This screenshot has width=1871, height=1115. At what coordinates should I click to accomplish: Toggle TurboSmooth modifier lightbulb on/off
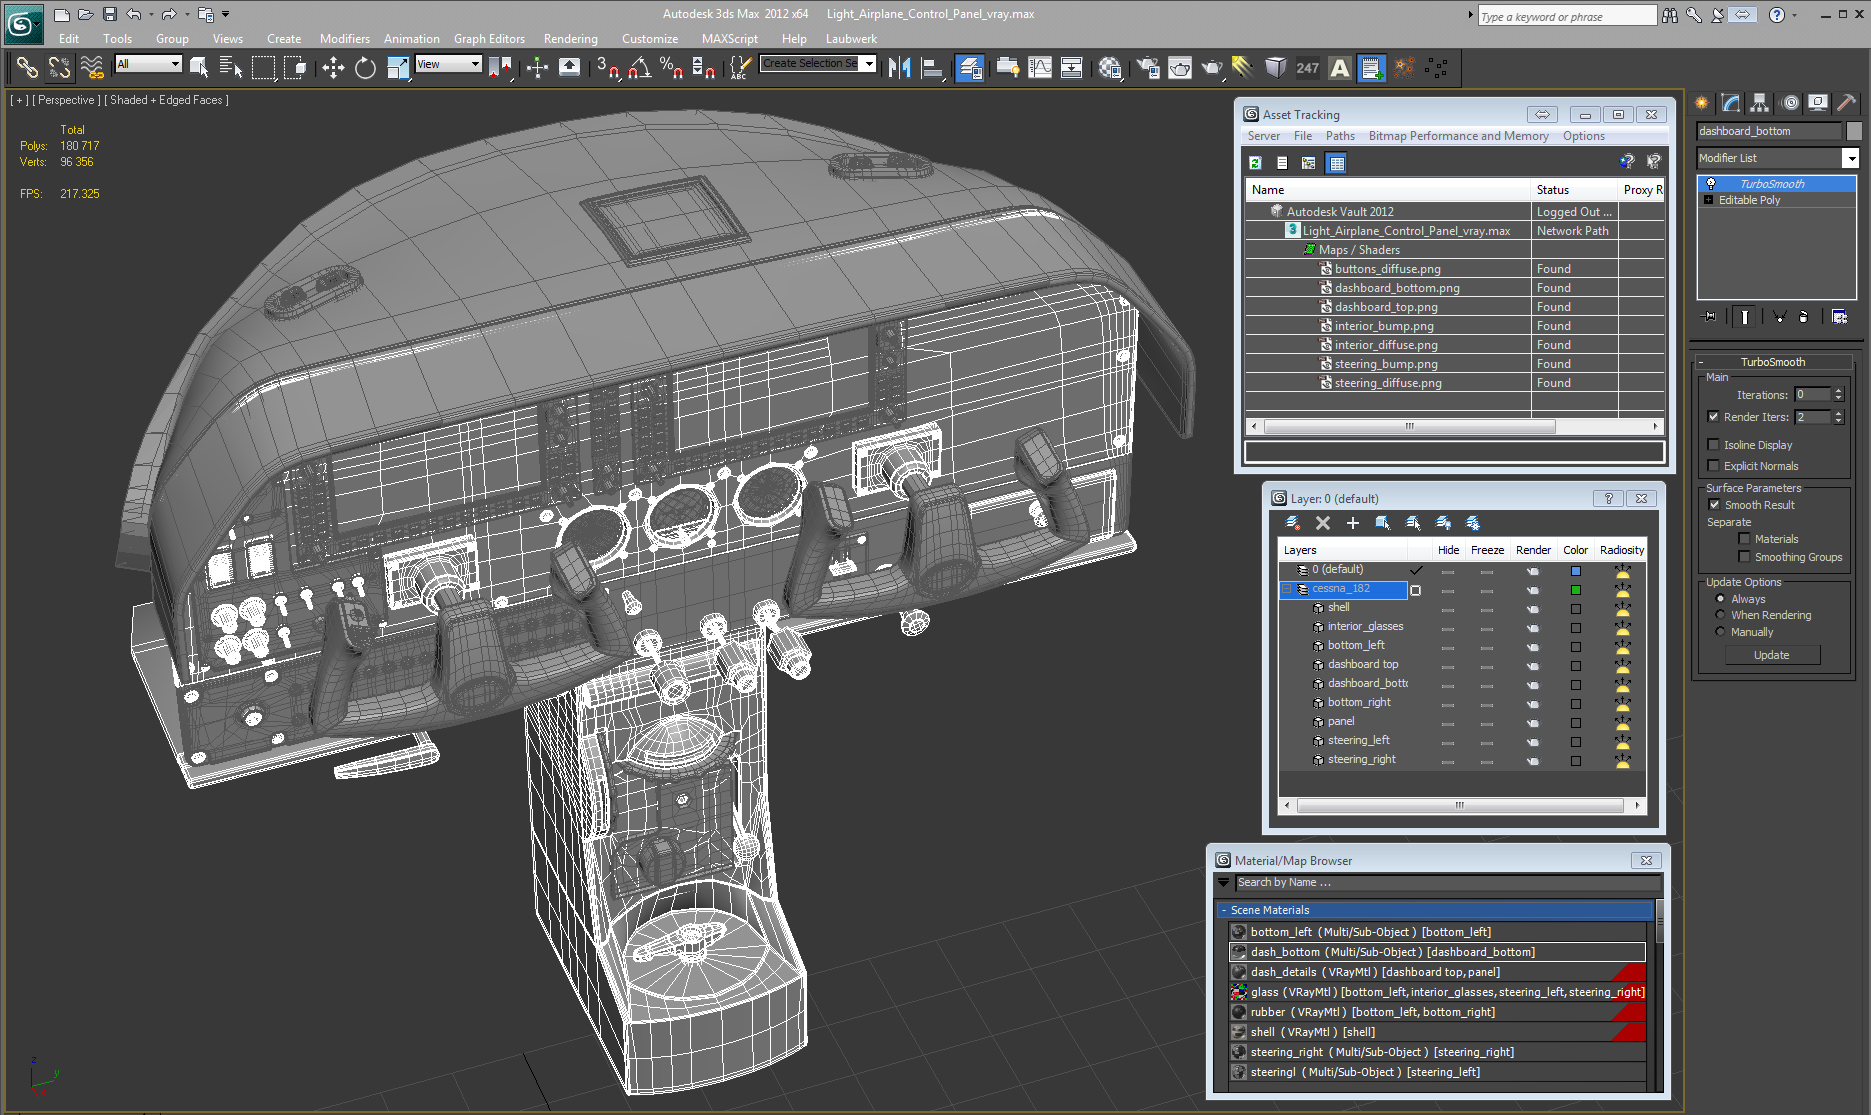pyautogui.click(x=1711, y=184)
